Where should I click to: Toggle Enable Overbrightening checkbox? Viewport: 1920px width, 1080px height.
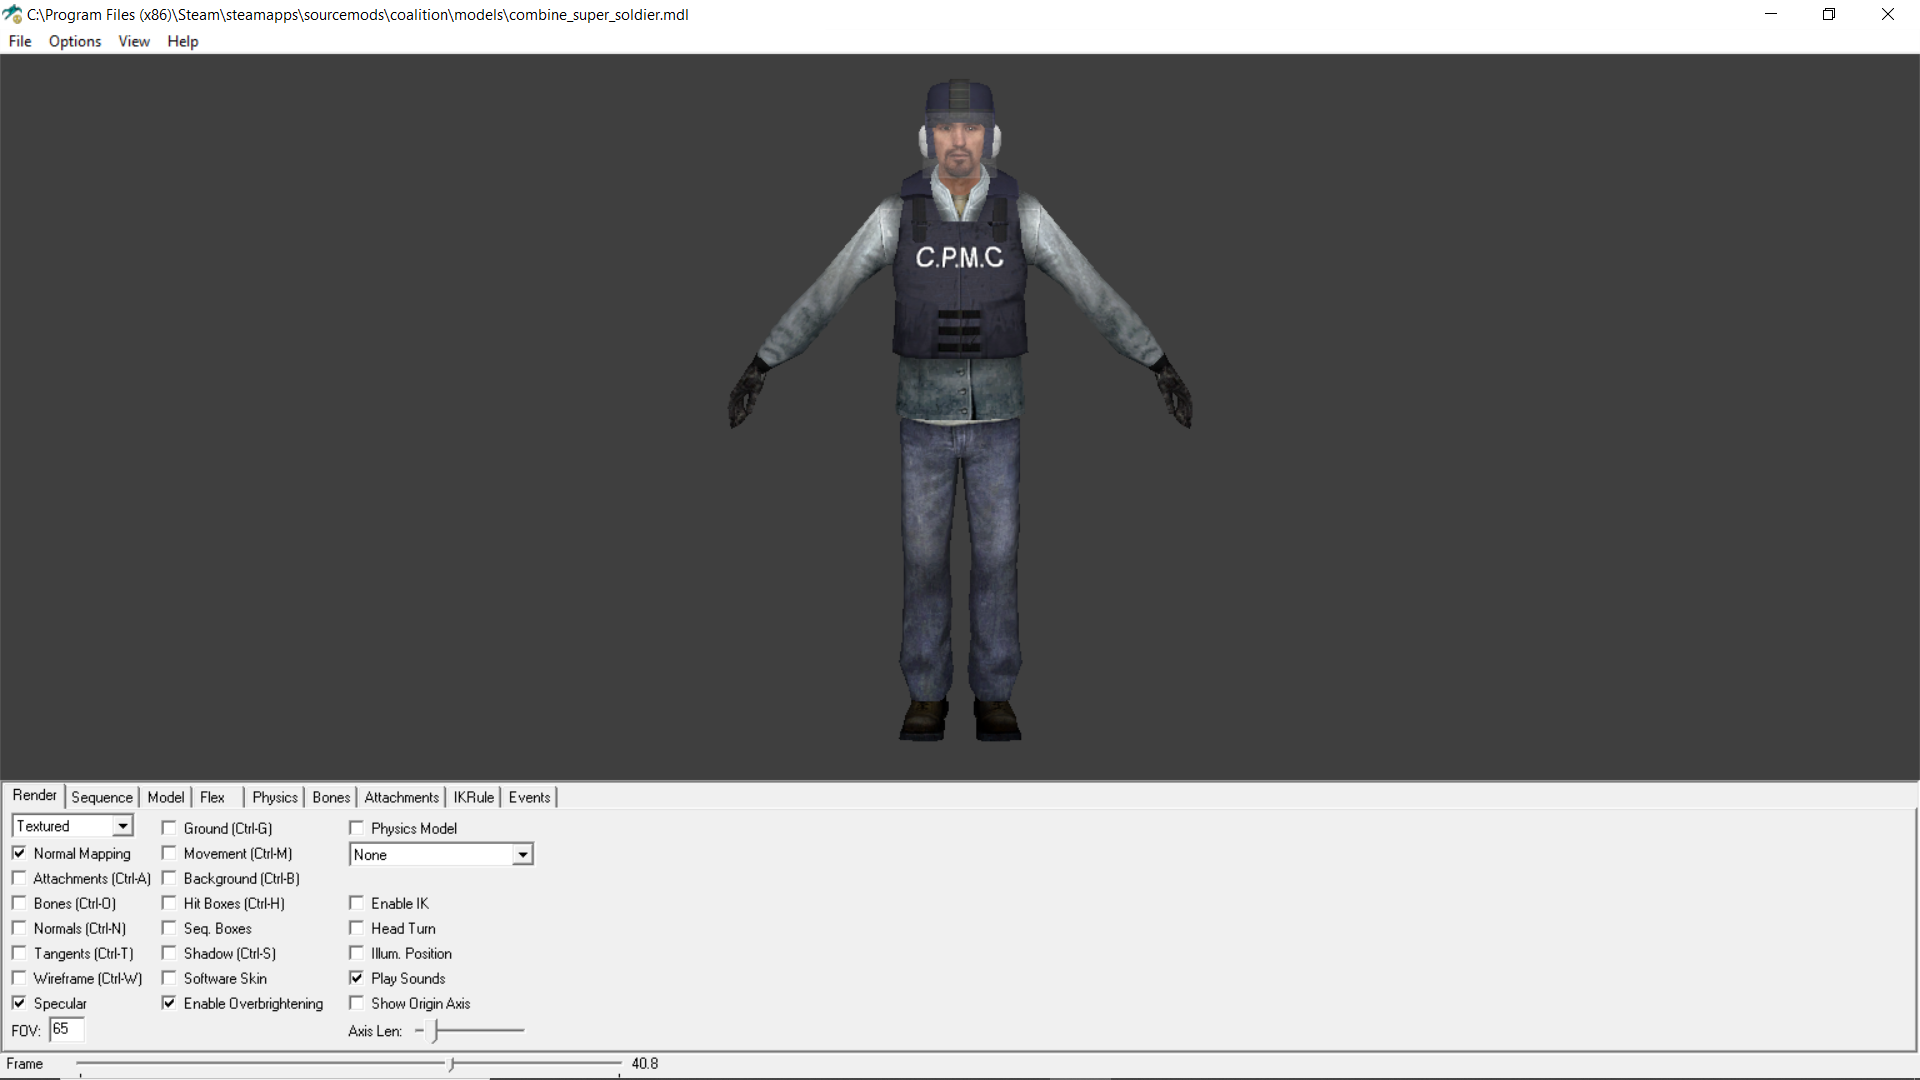click(167, 1002)
